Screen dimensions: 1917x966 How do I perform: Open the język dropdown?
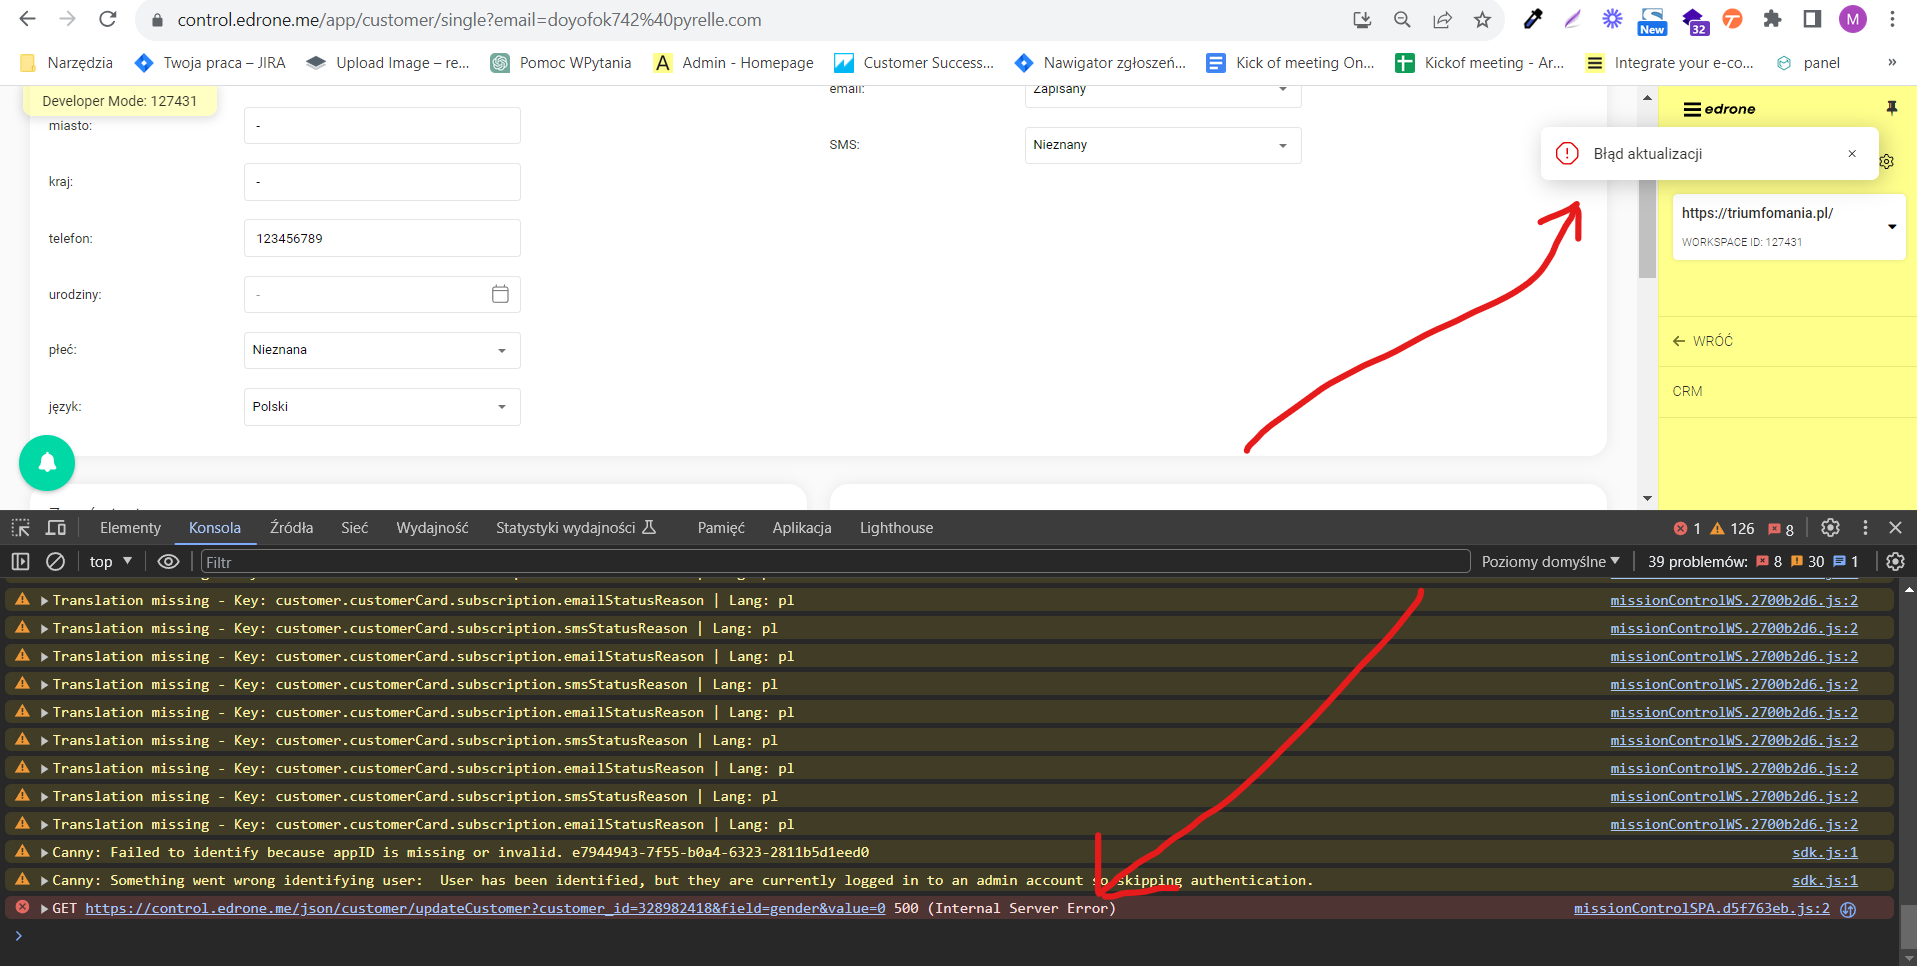pos(382,407)
